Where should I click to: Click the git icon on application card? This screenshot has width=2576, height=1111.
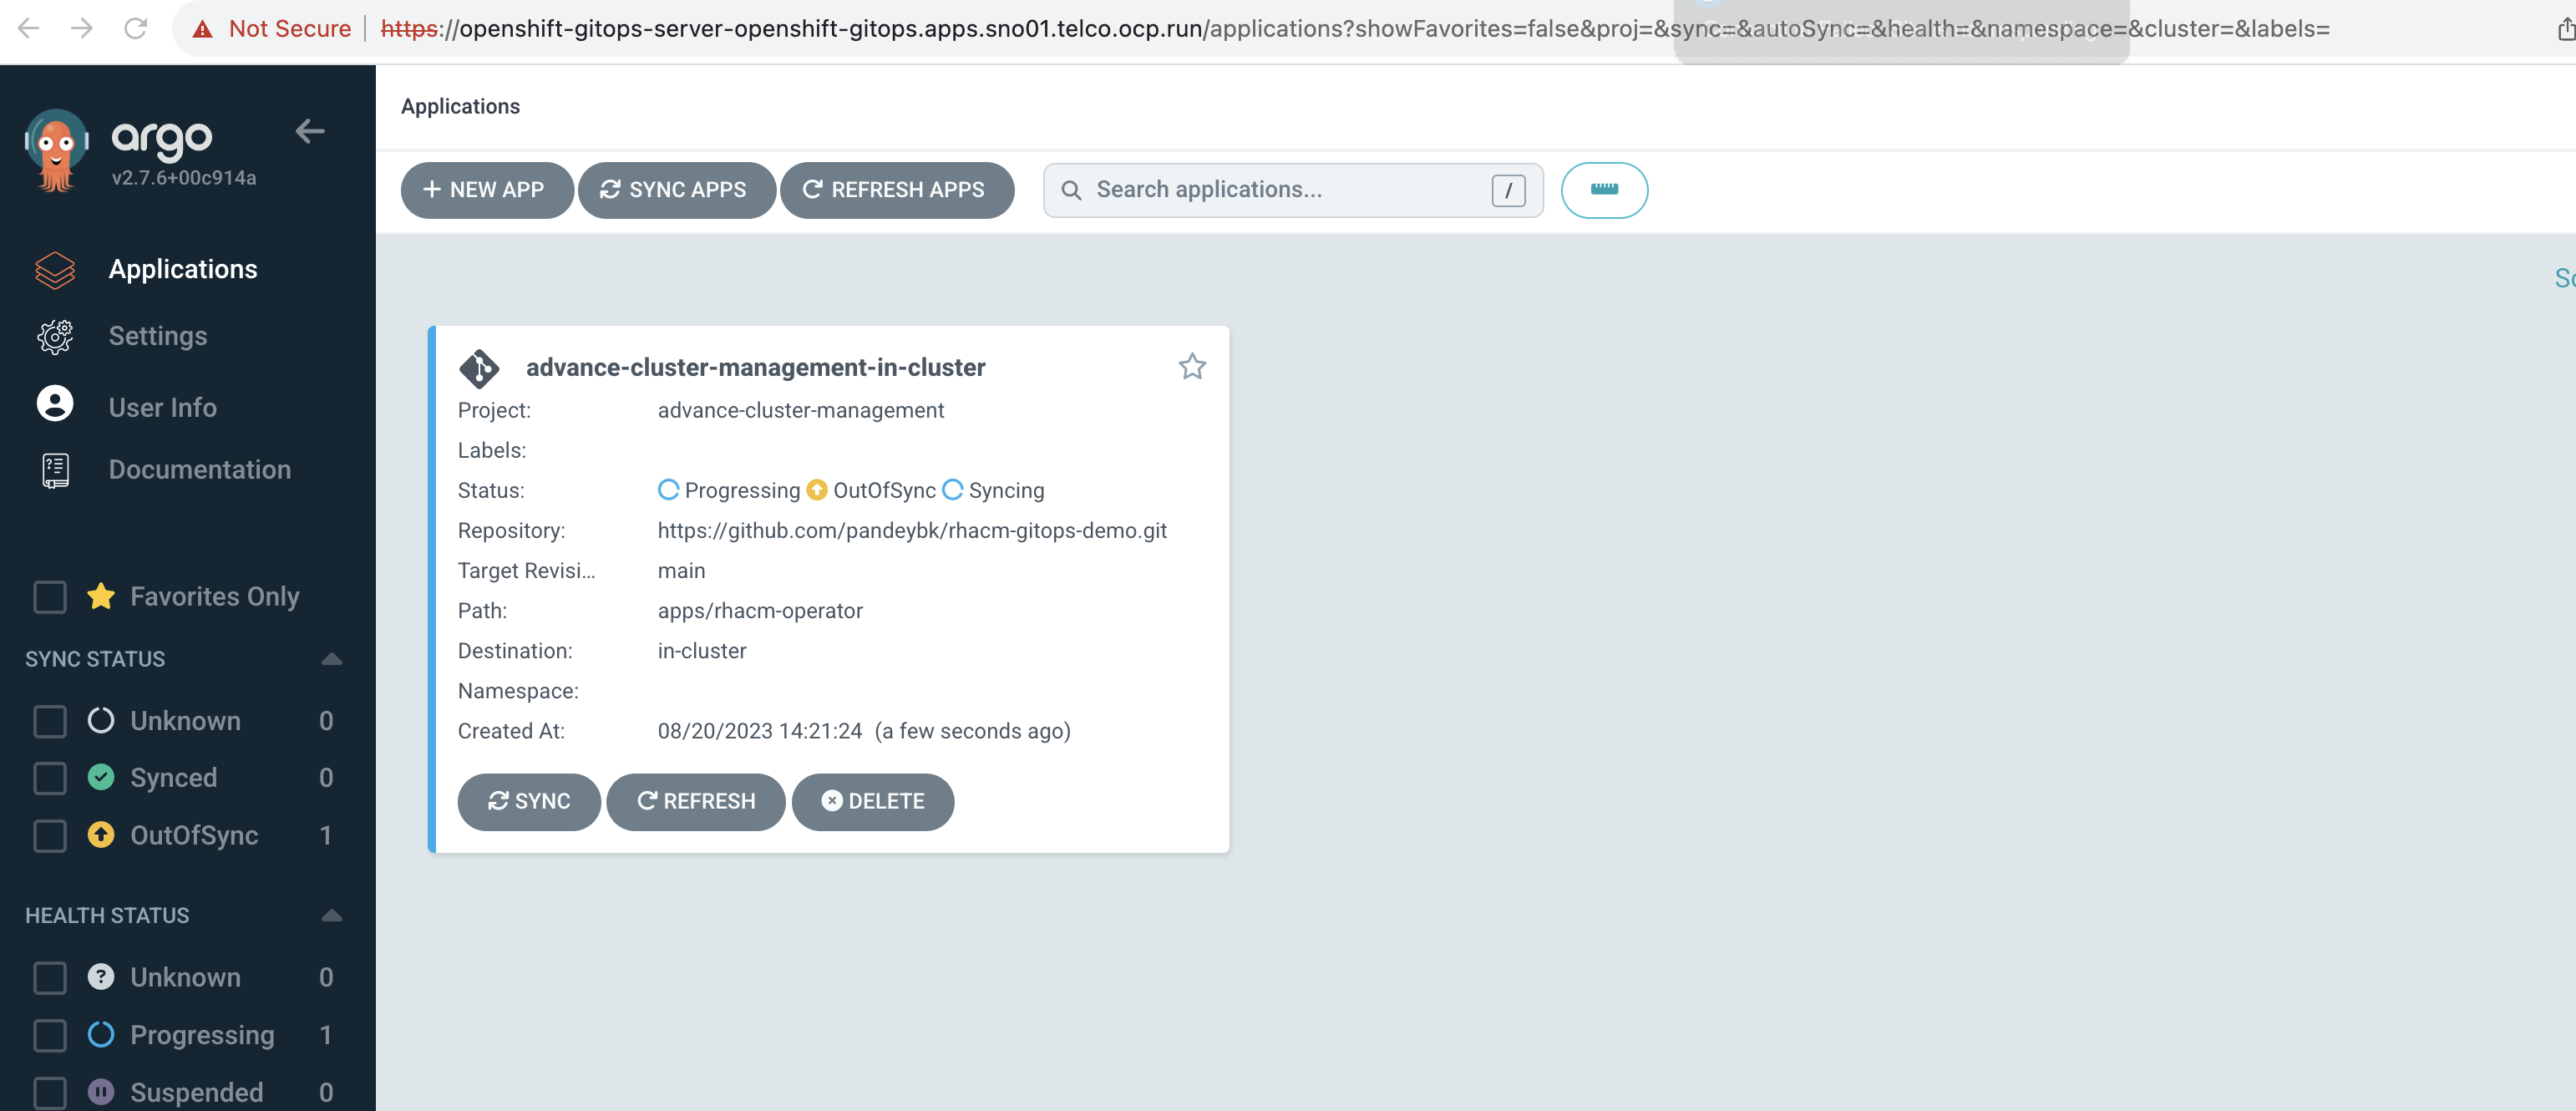(479, 368)
